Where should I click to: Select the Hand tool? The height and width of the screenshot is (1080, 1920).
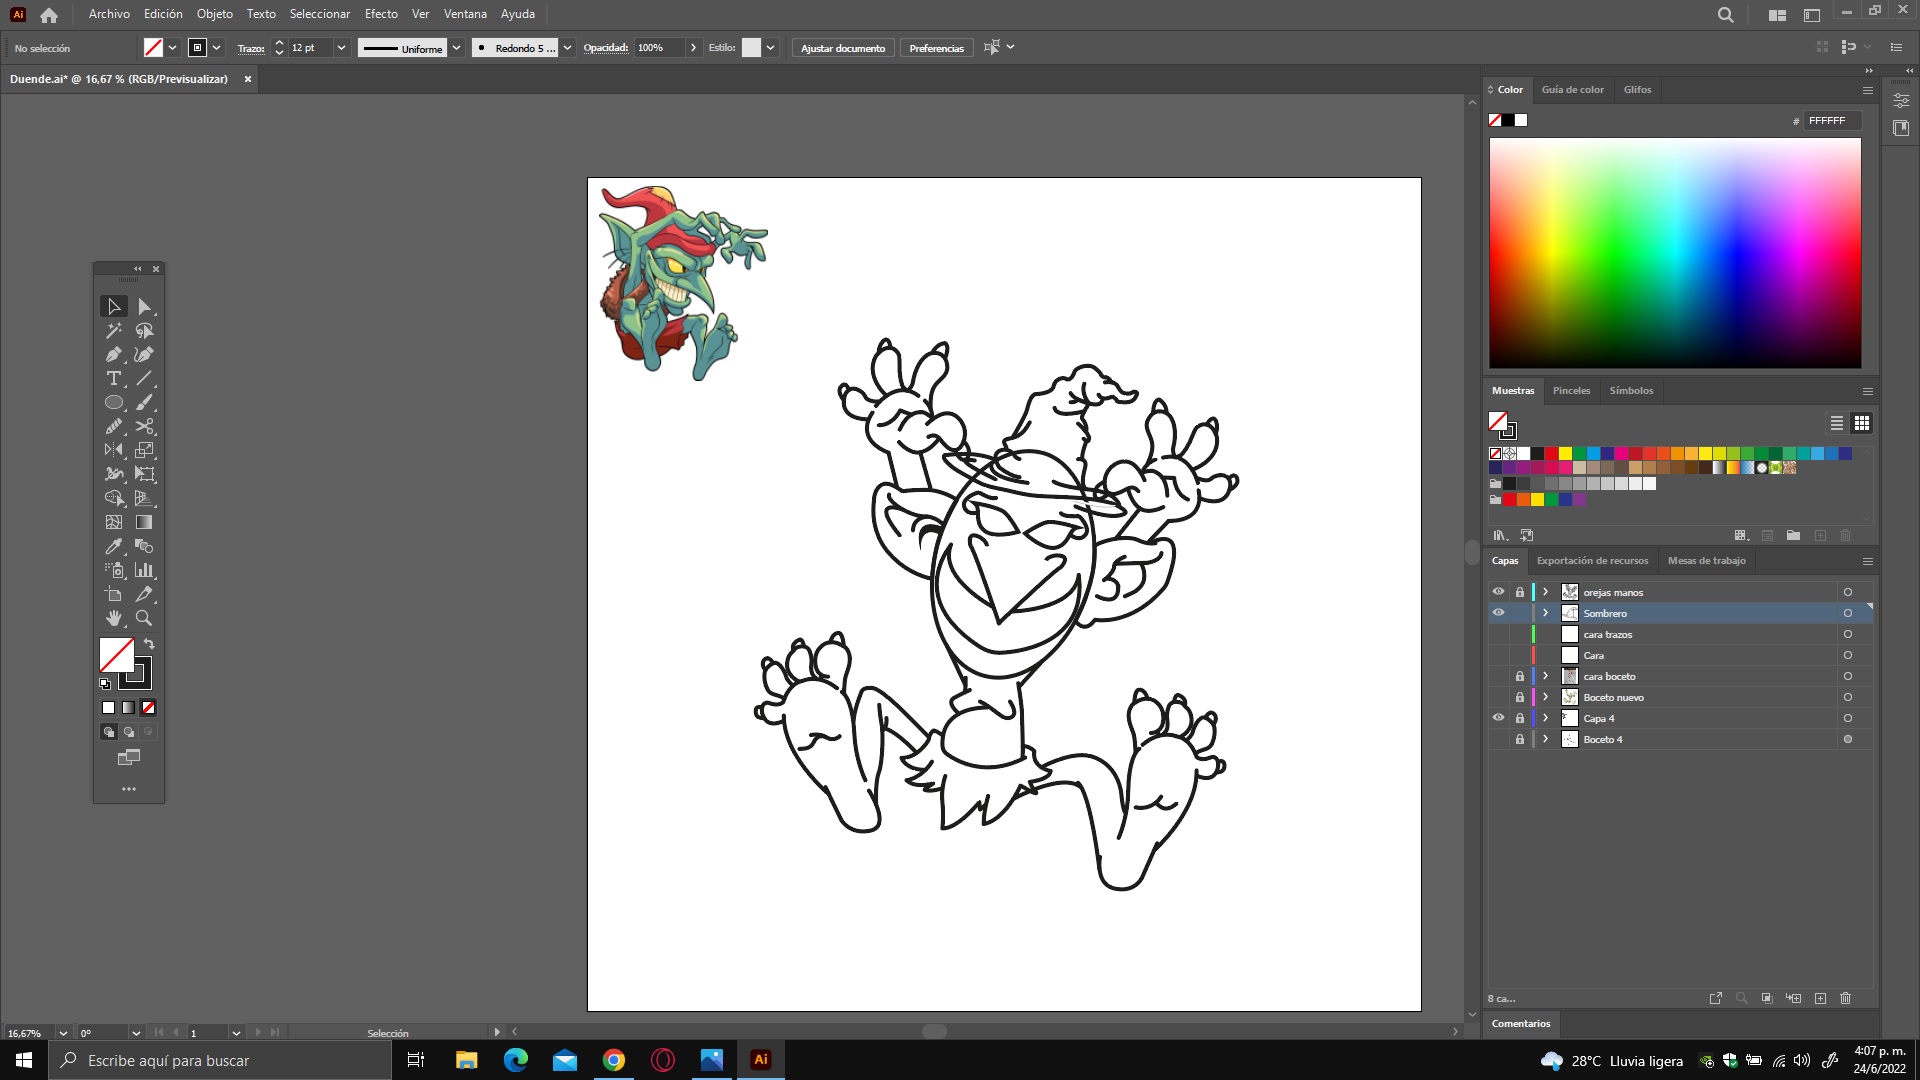pos(114,619)
